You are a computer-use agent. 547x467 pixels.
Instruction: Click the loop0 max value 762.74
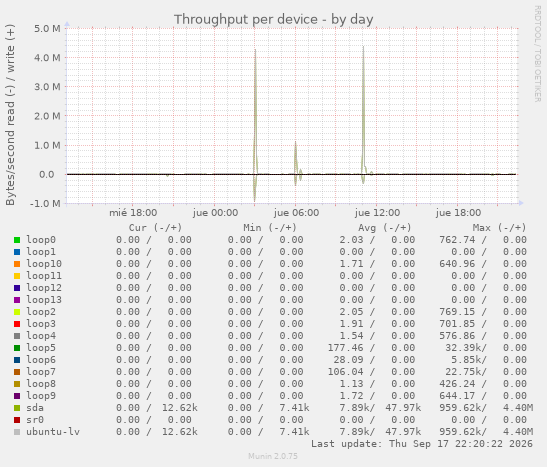[x=457, y=240]
